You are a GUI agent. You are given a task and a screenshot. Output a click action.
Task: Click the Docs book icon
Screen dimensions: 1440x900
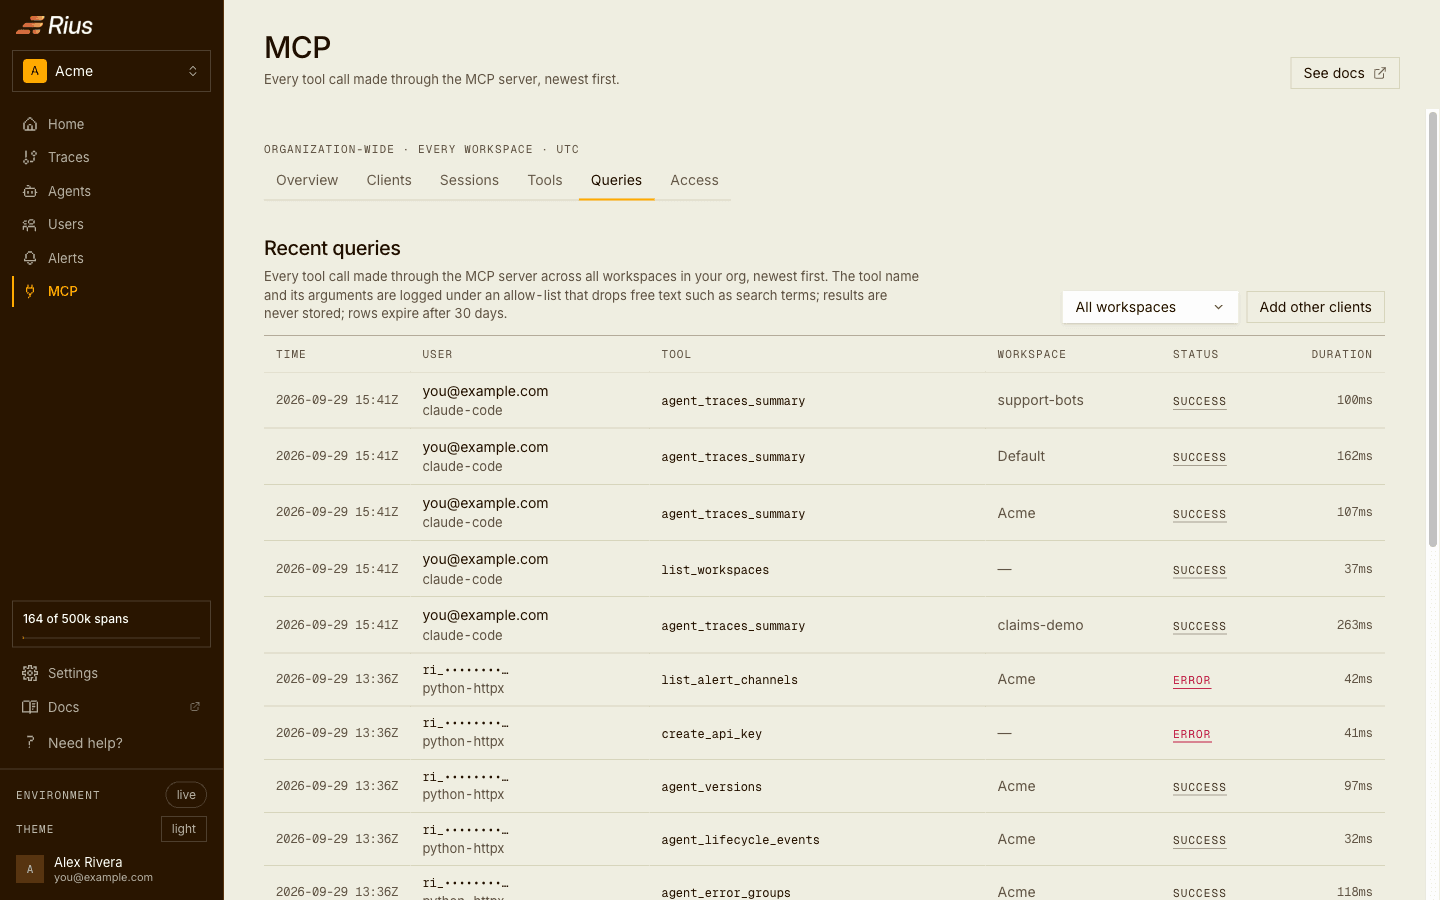(30, 707)
